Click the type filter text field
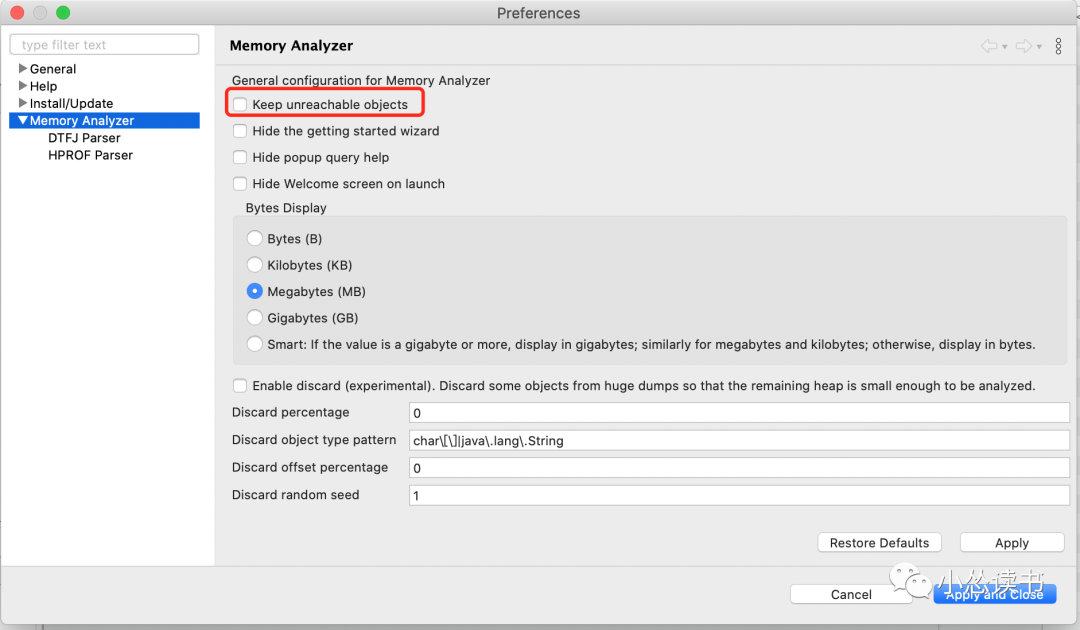 (104, 45)
